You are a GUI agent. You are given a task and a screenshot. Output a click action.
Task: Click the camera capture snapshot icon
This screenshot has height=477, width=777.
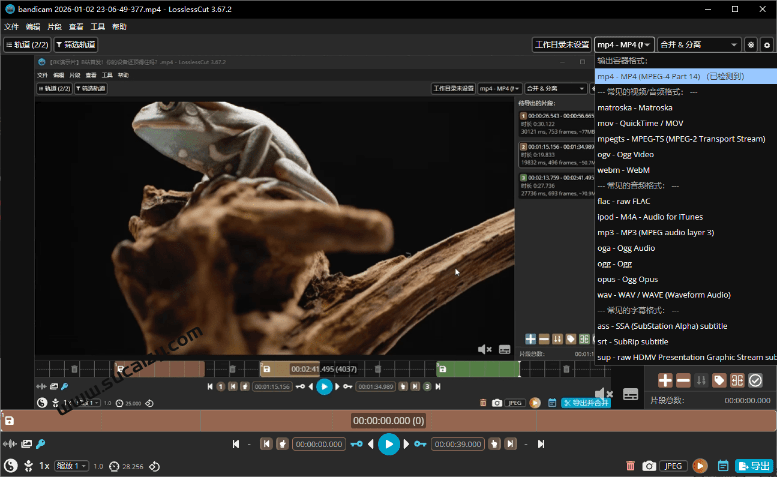pos(649,466)
